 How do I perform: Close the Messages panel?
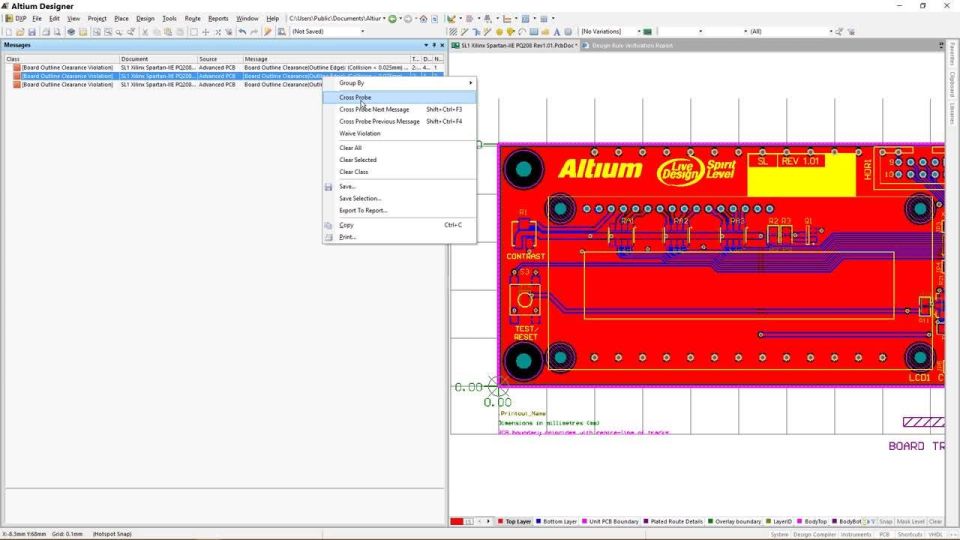(442, 45)
